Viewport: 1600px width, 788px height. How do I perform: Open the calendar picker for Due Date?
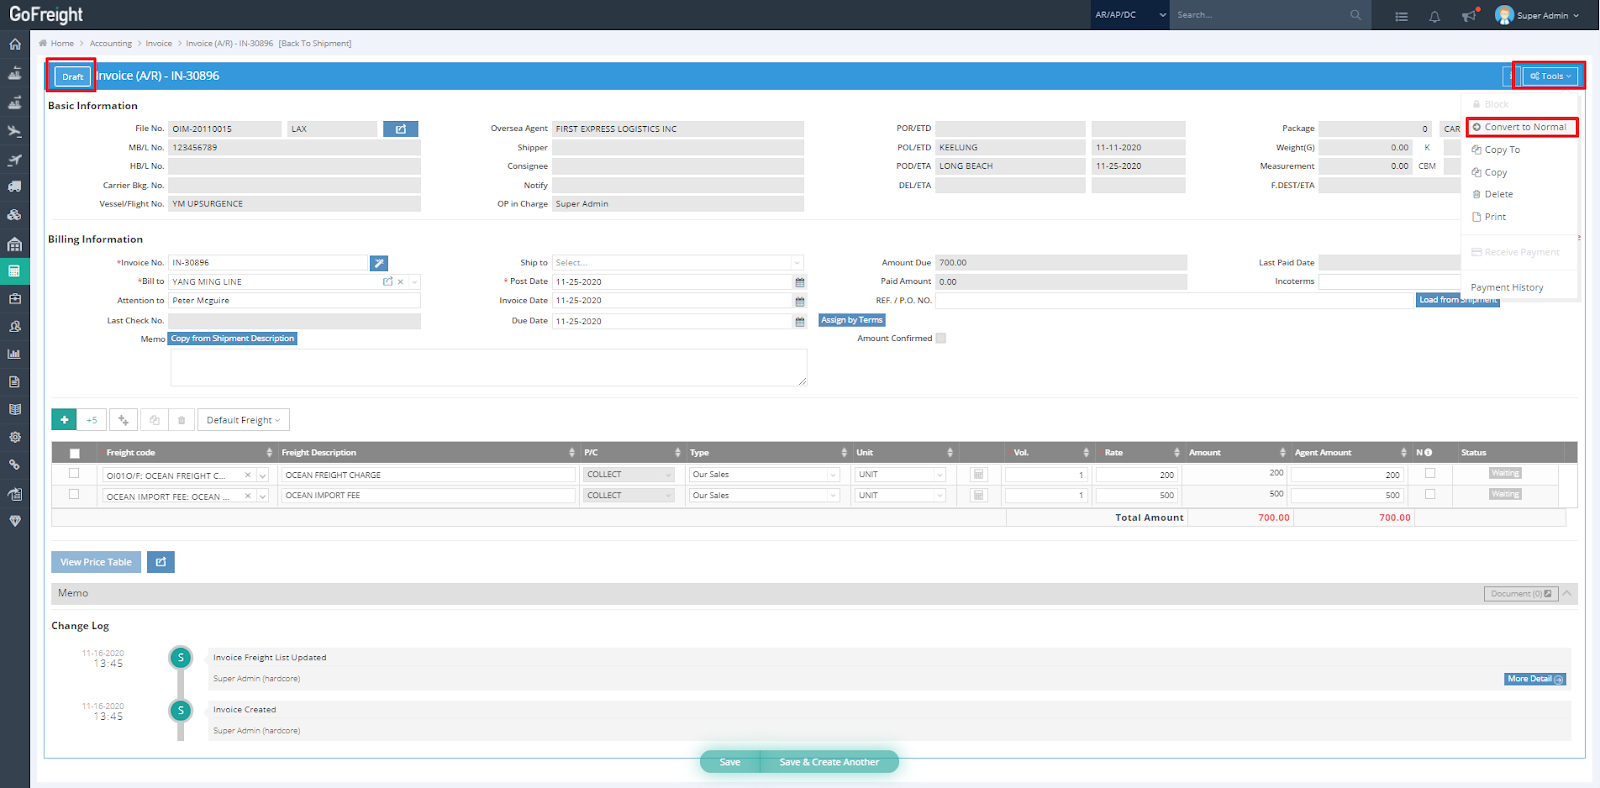799,321
